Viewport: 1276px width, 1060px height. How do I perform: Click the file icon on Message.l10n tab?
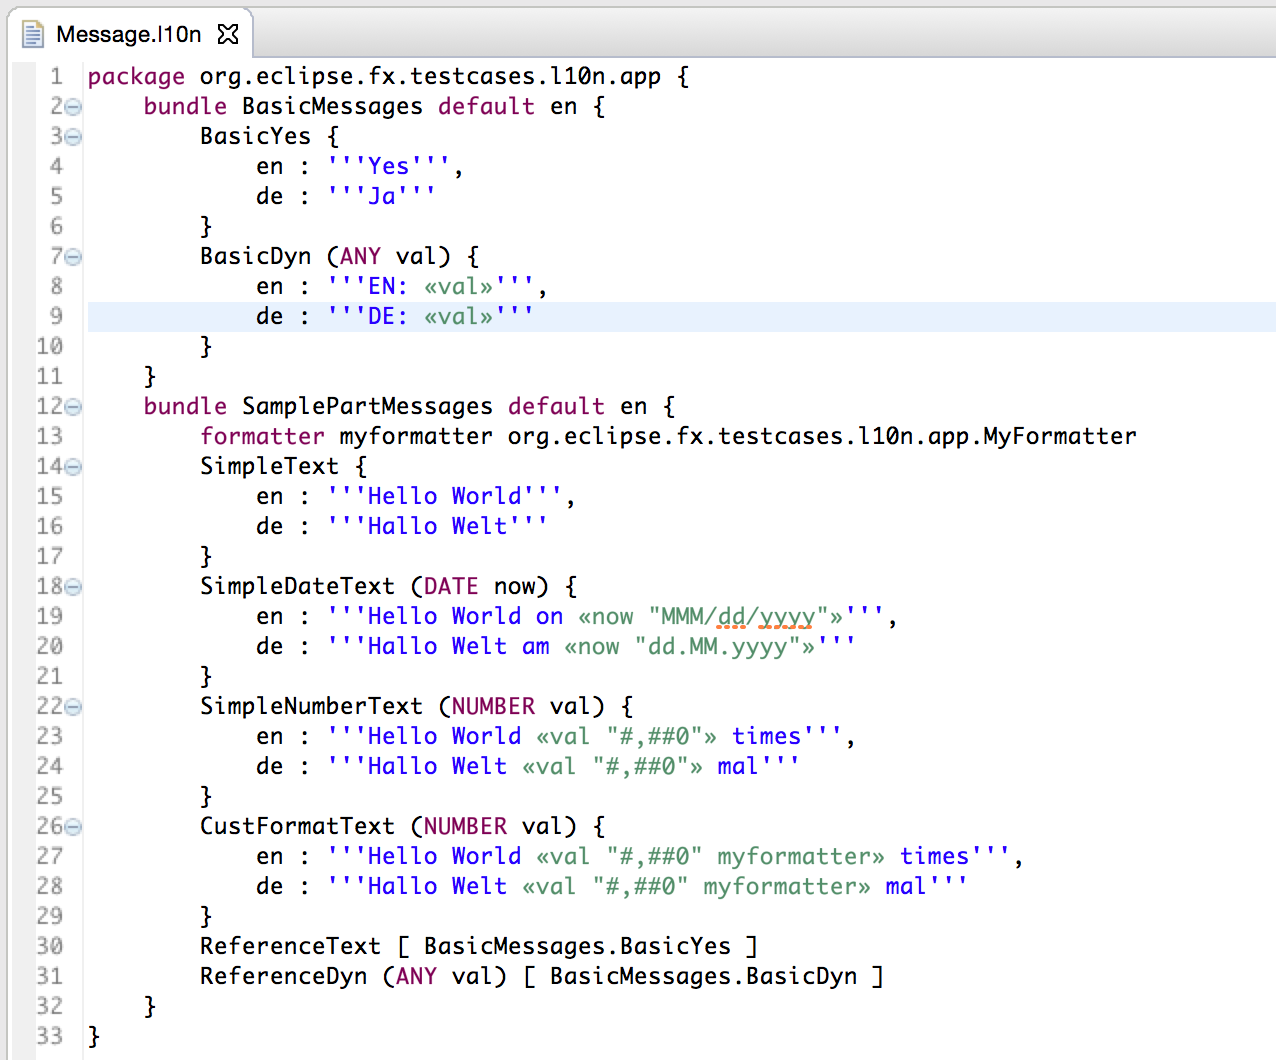click(x=33, y=34)
